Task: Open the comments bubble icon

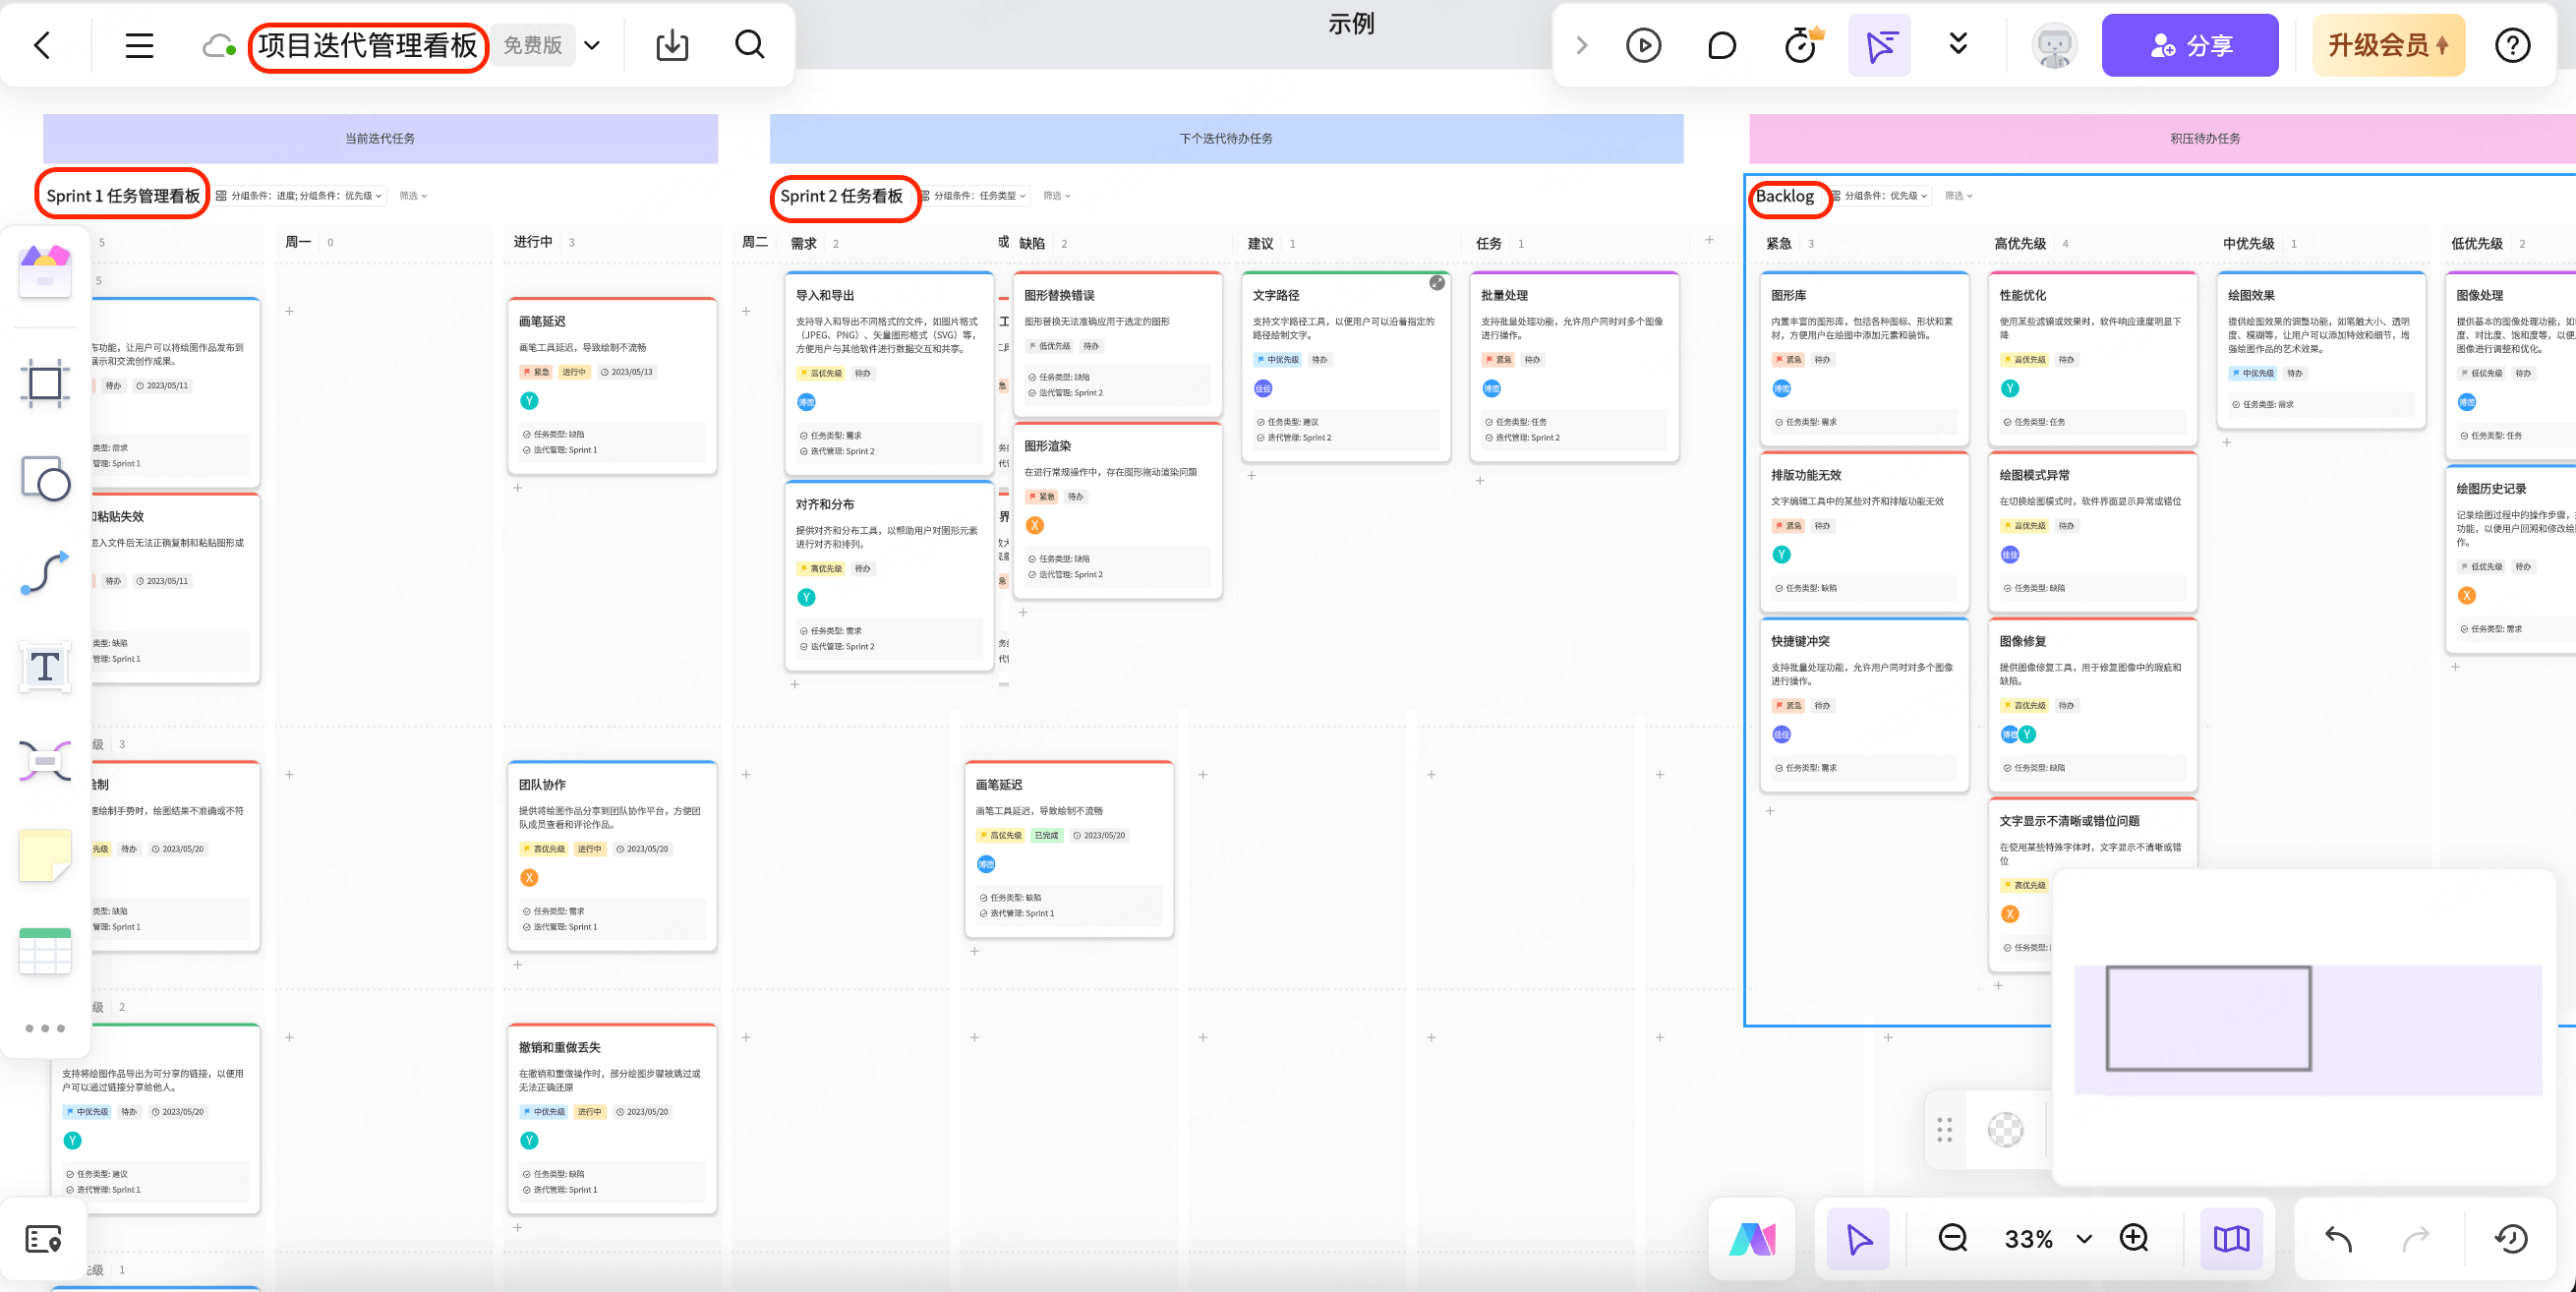Action: [x=1721, y=46]
